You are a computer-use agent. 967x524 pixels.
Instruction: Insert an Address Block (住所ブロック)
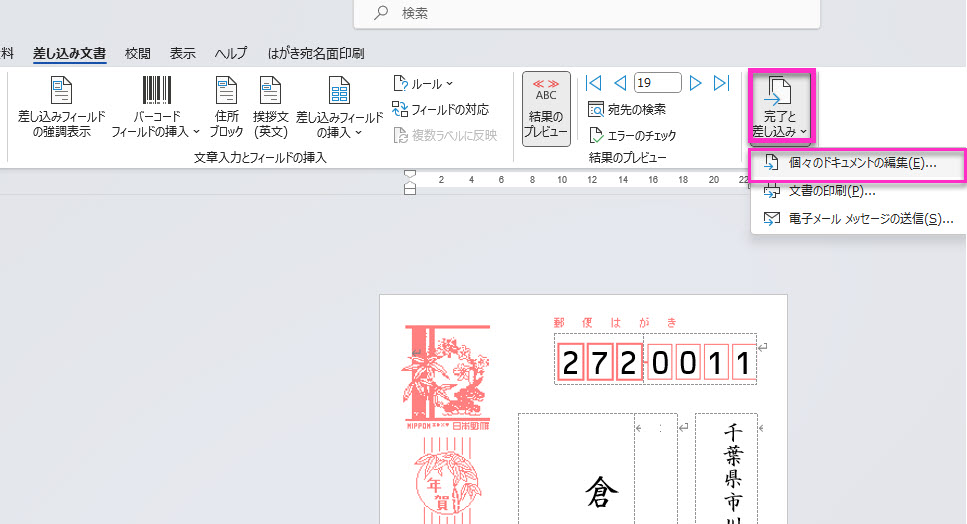tap(226, 107)
